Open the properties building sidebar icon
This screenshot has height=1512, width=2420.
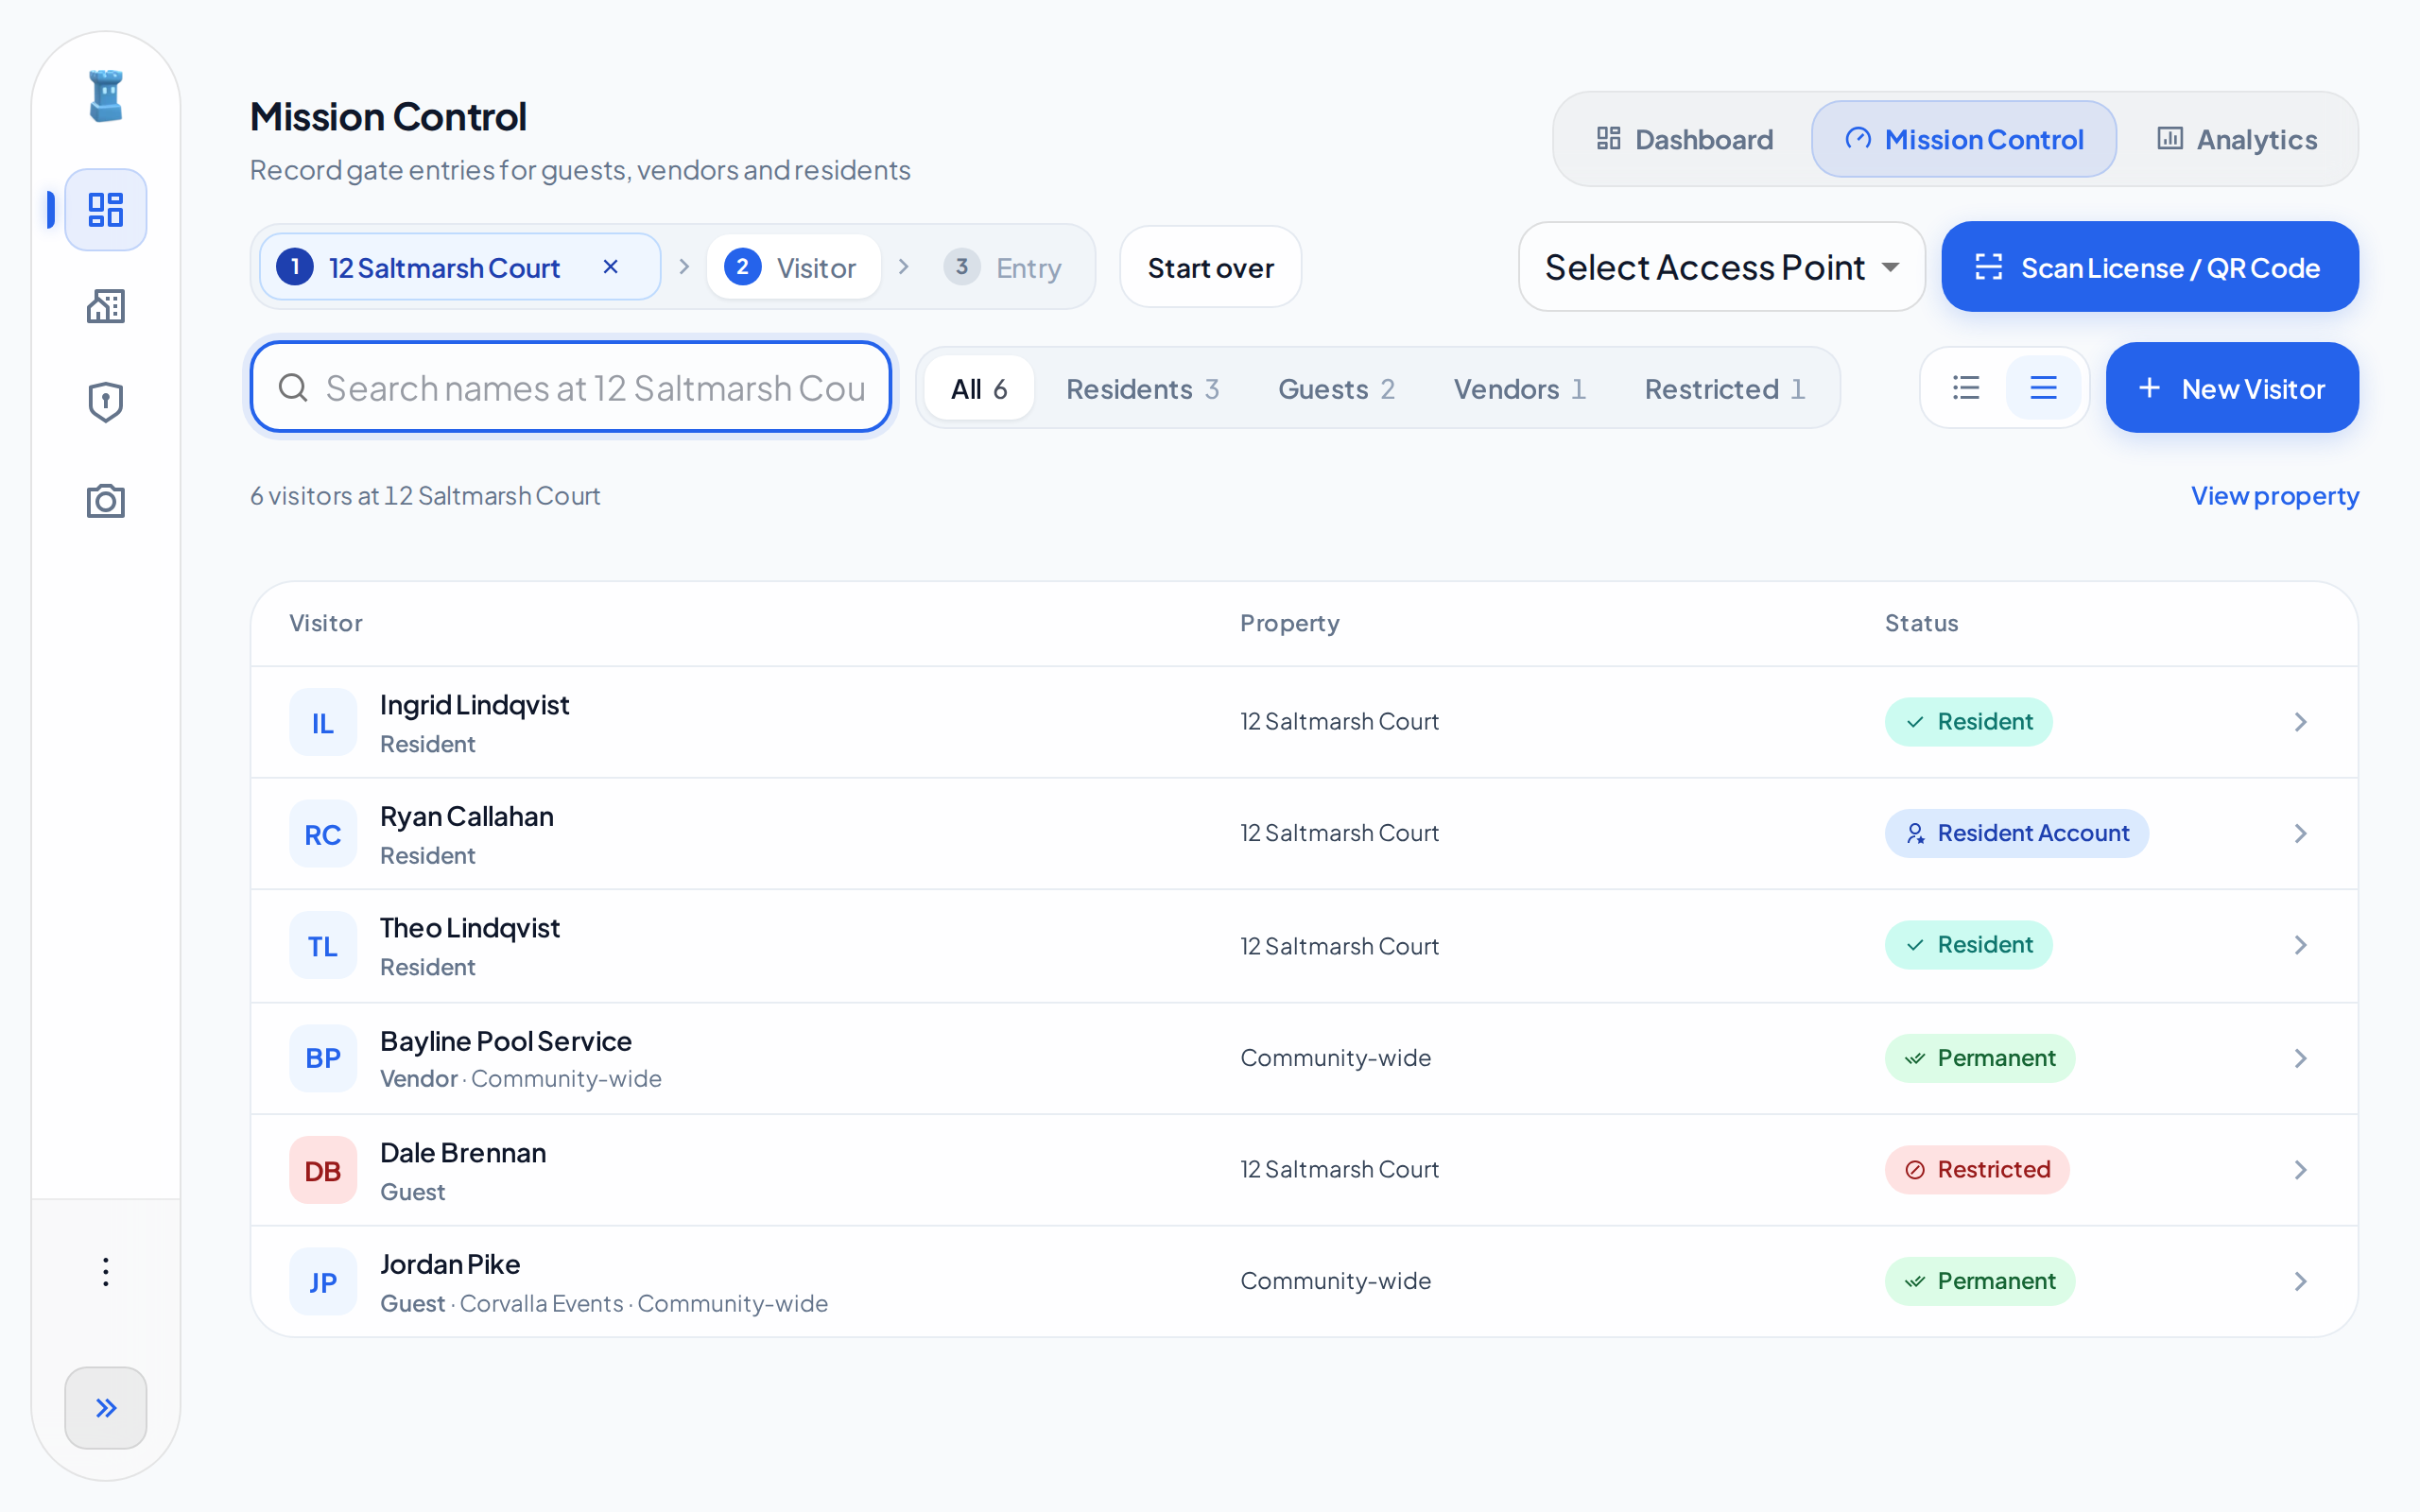coord(106,306)
